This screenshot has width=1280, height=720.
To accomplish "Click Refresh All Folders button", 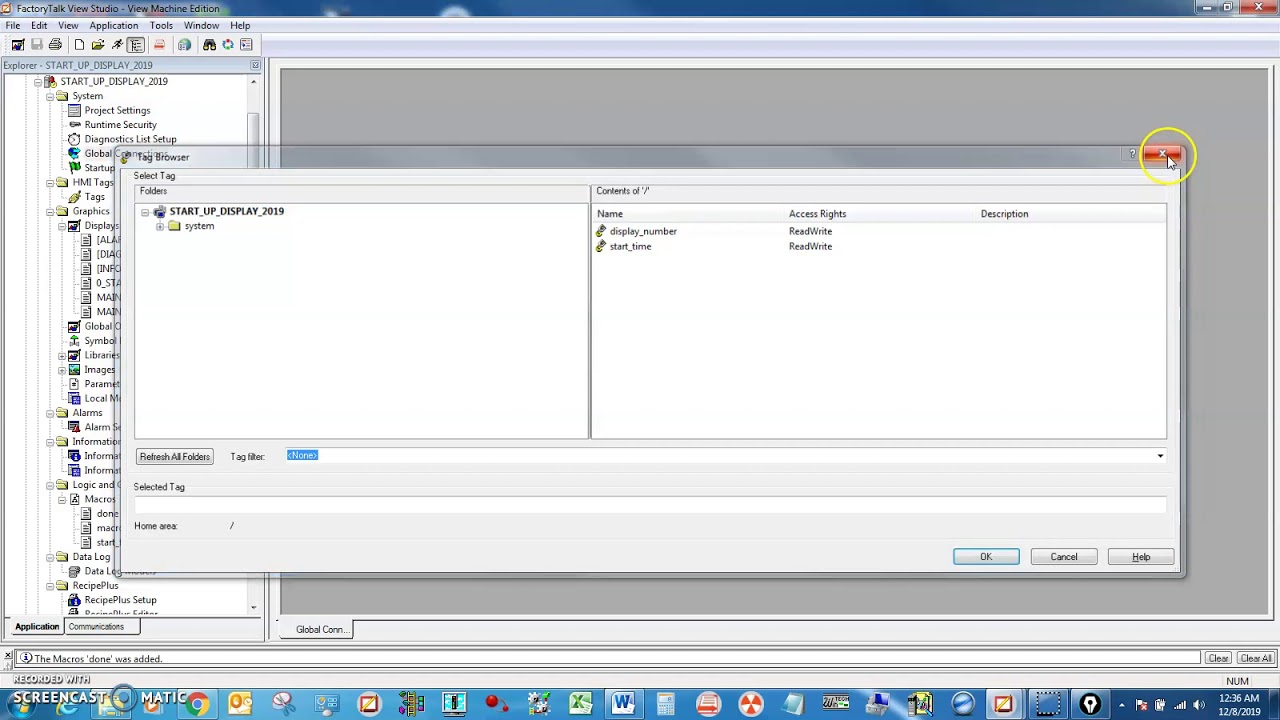I will [x=175, y=457].
